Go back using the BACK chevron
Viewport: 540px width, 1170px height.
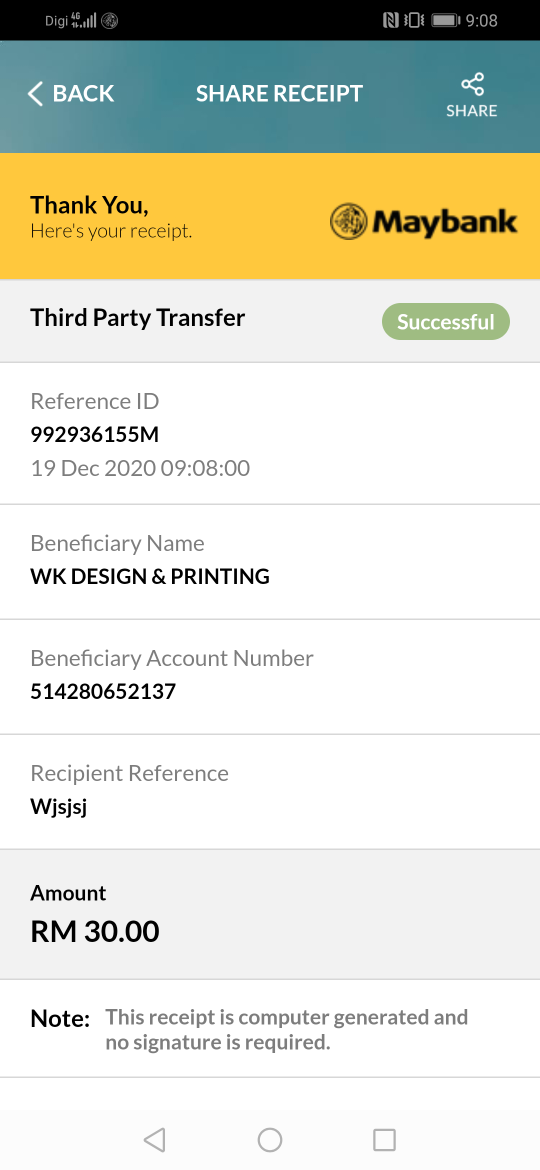coord(35,94)
